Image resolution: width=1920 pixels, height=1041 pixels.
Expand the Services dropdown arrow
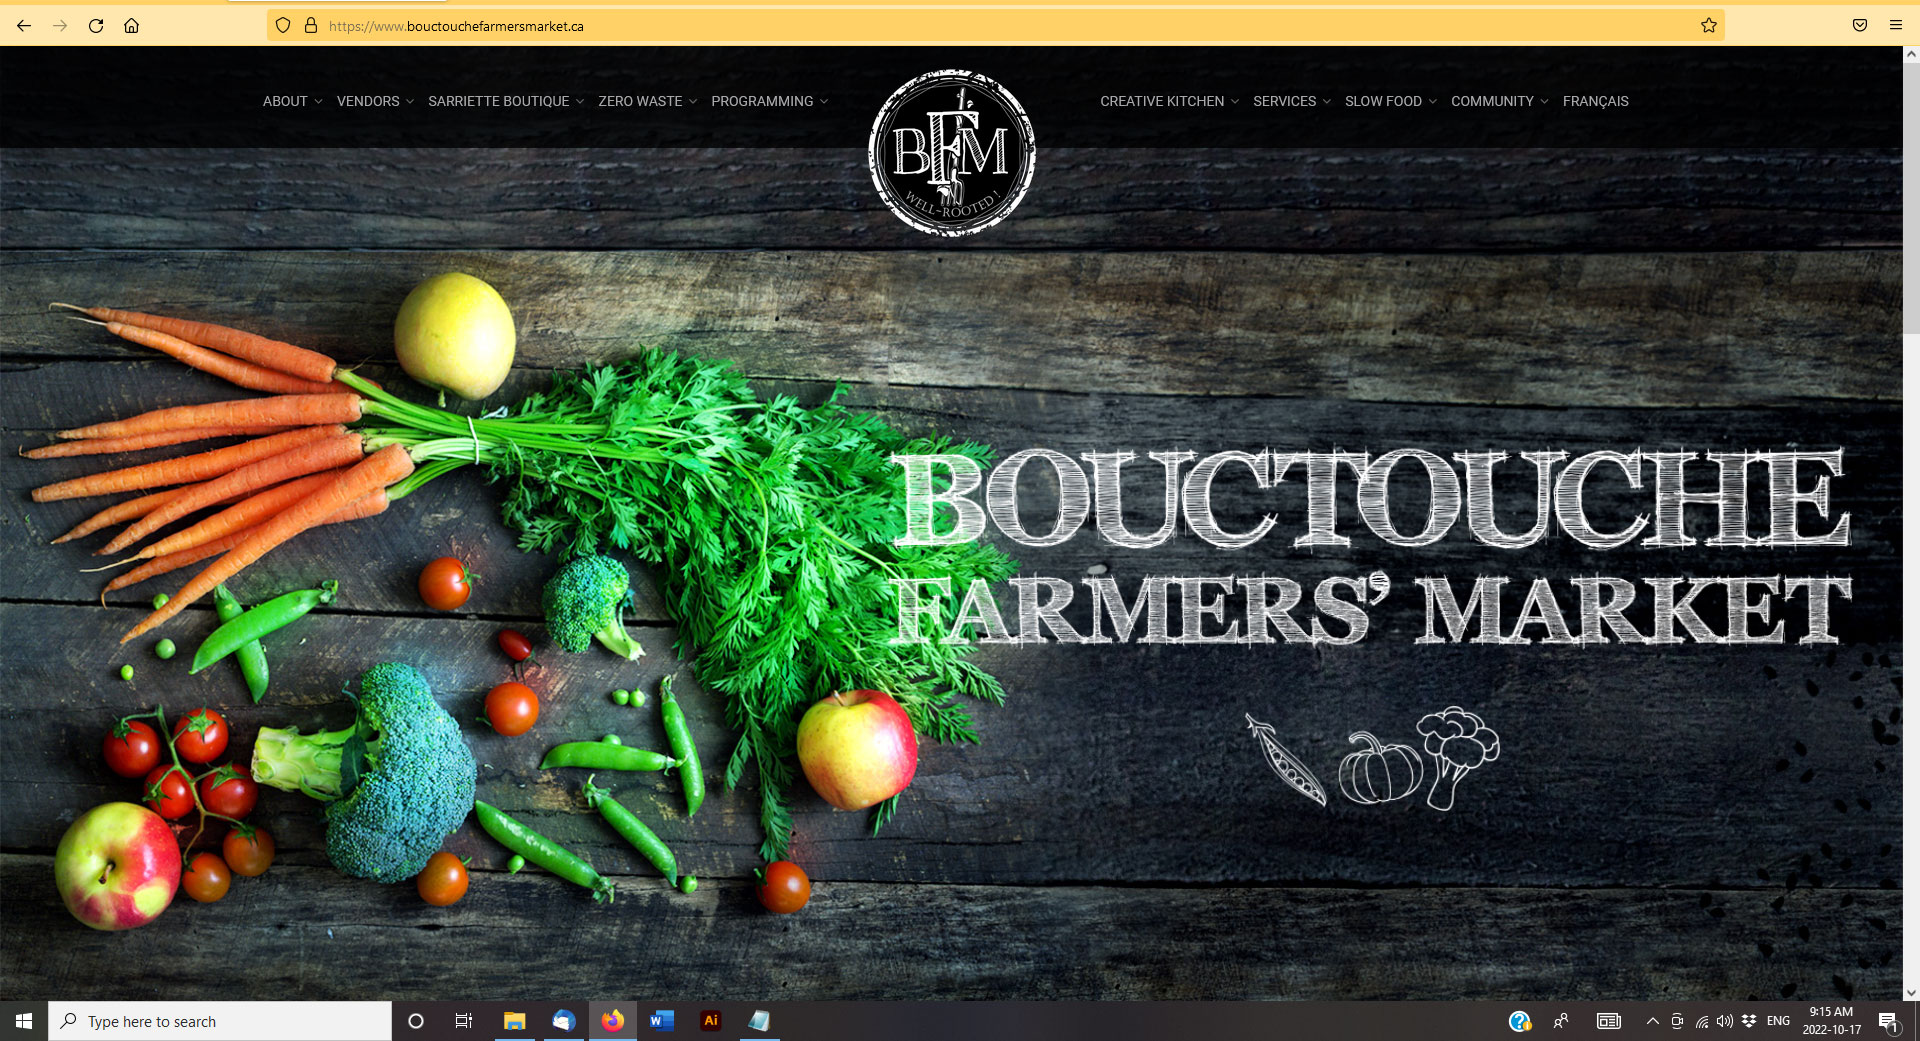click(x=1327, y=102)
